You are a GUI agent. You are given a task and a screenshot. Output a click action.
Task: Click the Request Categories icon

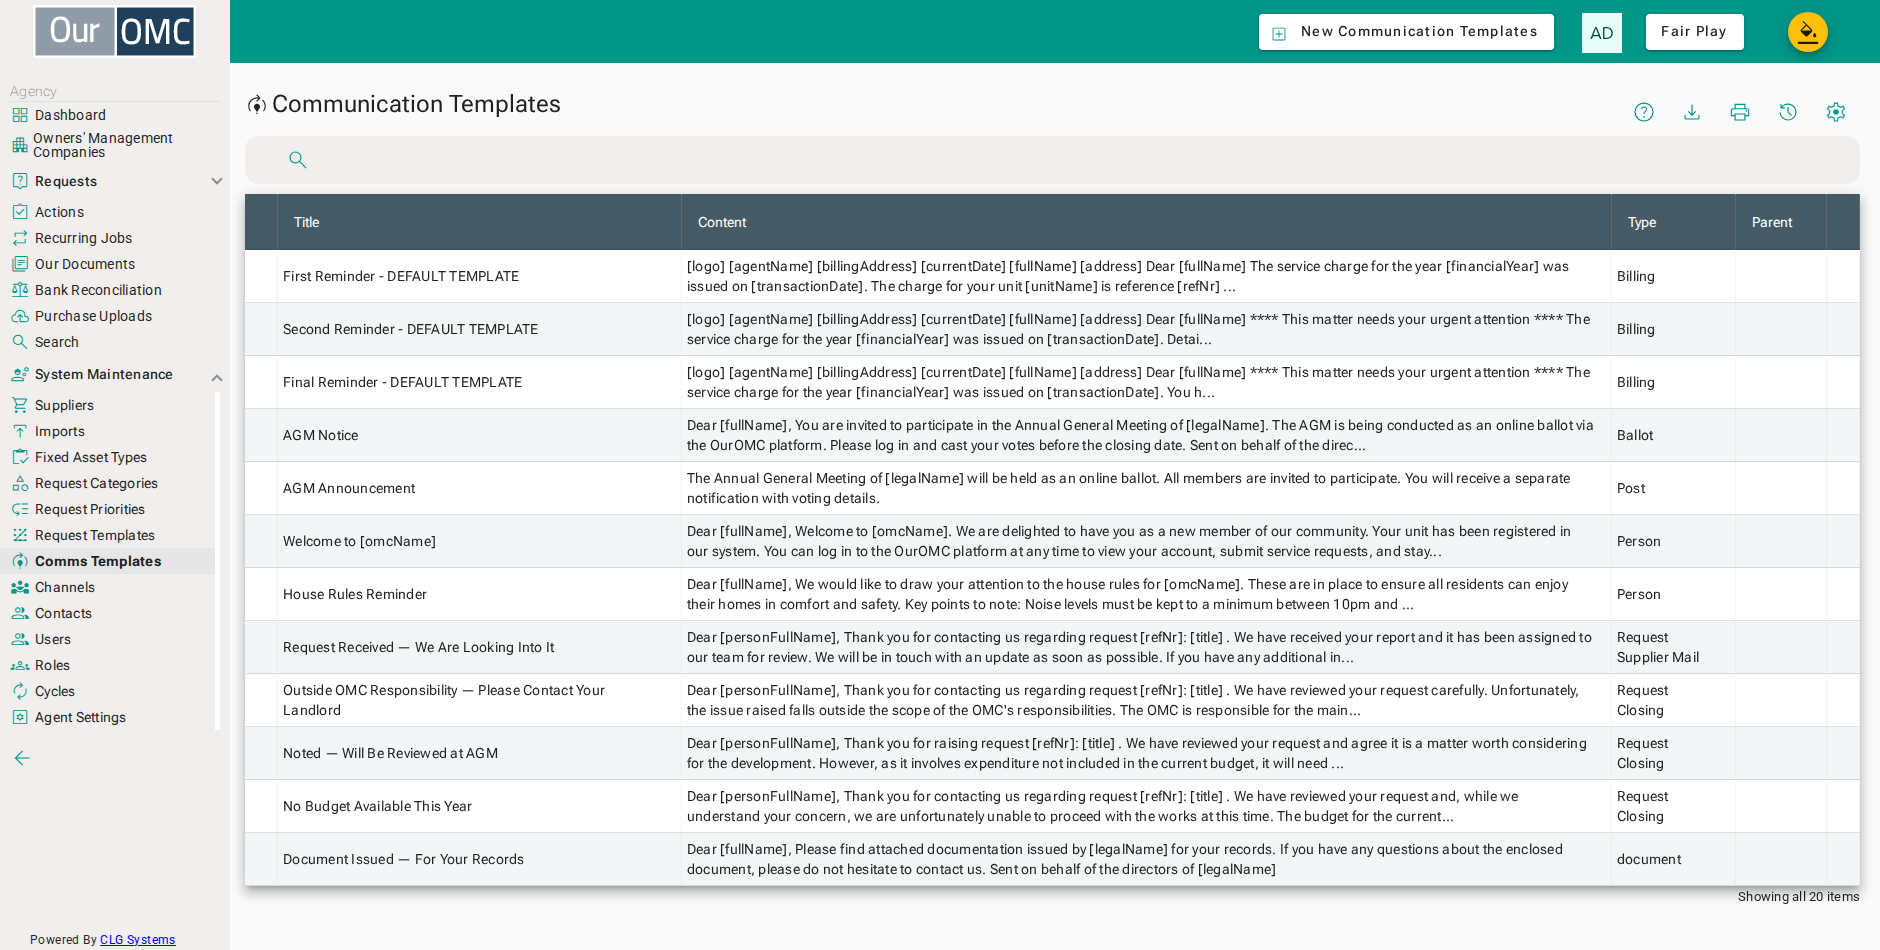pos(20,483)
